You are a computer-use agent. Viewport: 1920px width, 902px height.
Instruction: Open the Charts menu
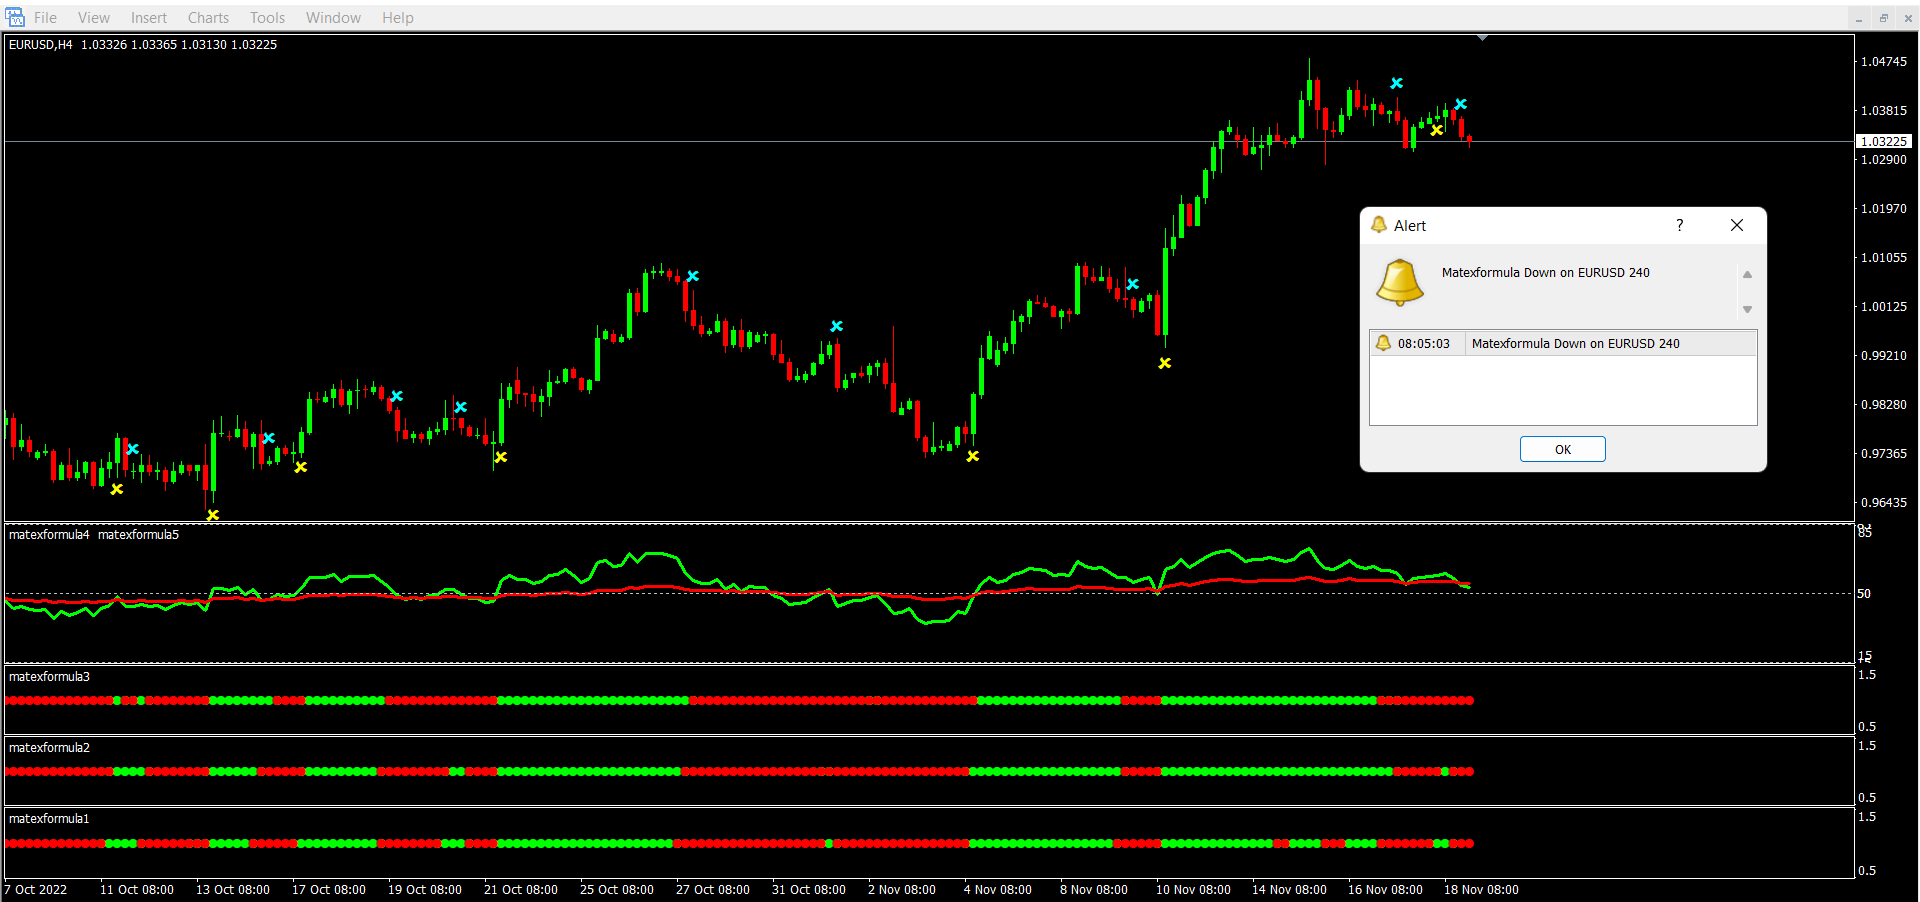coord(208,18)
